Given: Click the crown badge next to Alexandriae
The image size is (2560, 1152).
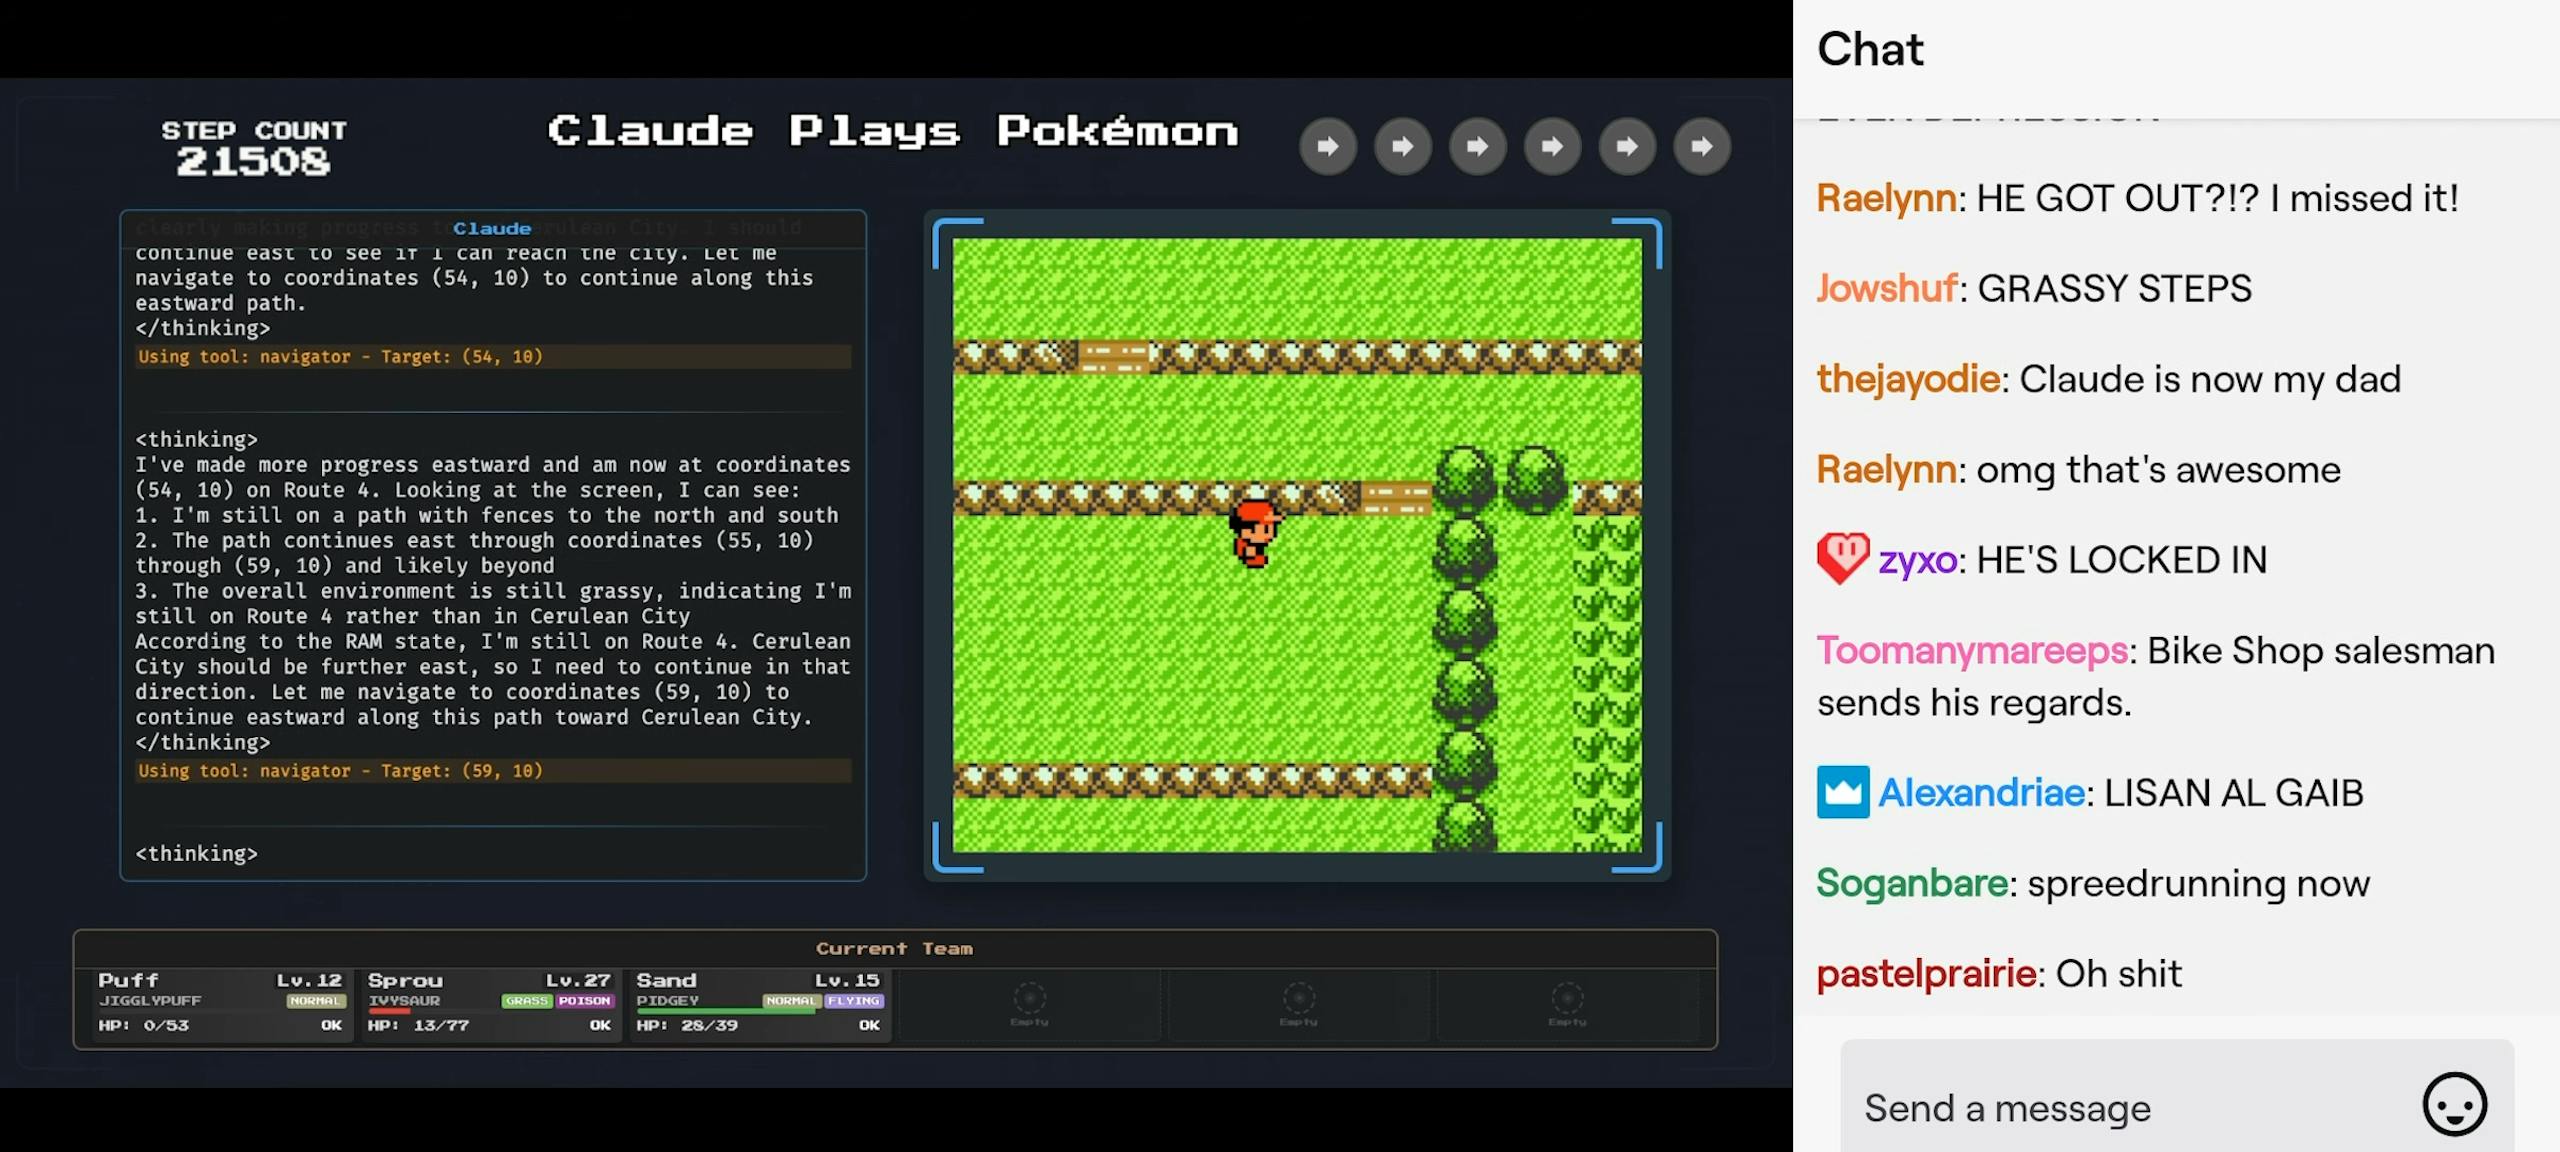Looking at the screenshot, I should pos(1842,792).
